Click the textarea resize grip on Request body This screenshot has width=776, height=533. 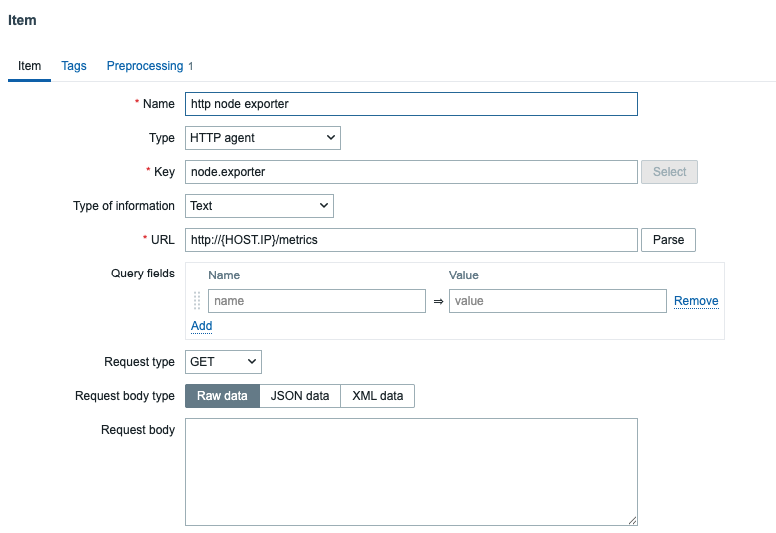(x=632, y=520)
